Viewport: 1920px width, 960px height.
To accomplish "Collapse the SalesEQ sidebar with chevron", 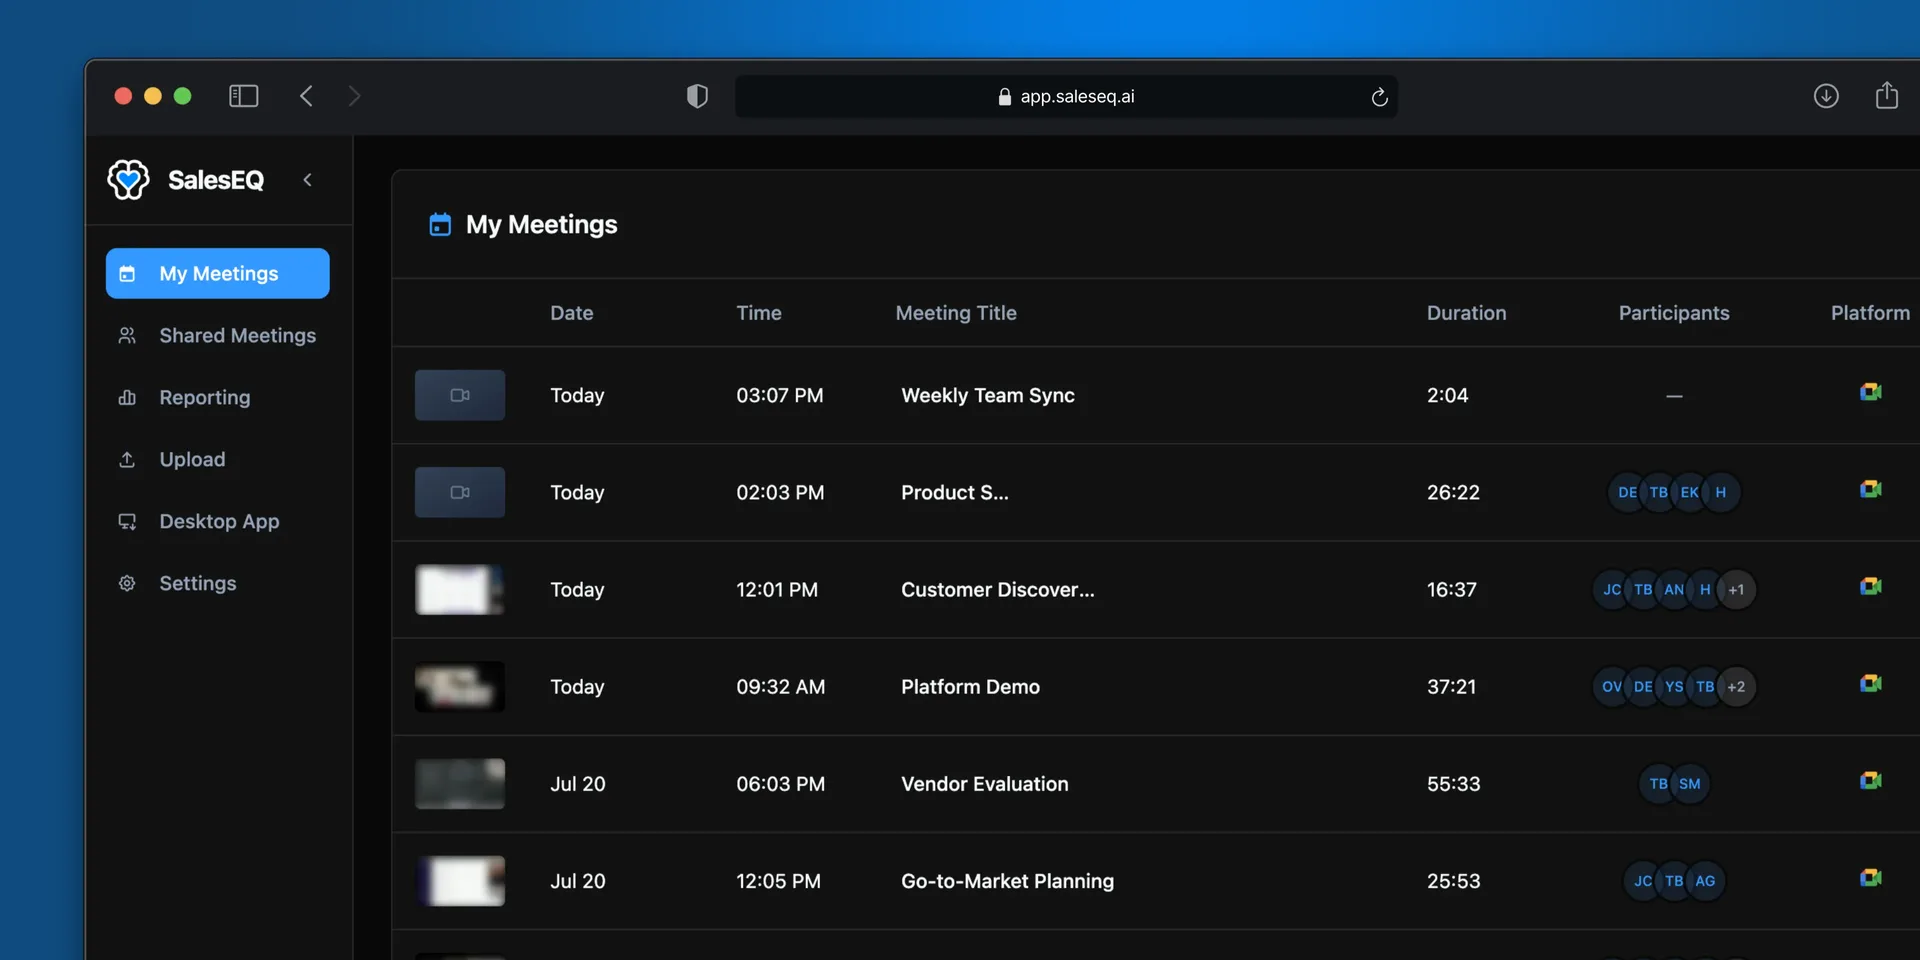I will pos(308,180).
